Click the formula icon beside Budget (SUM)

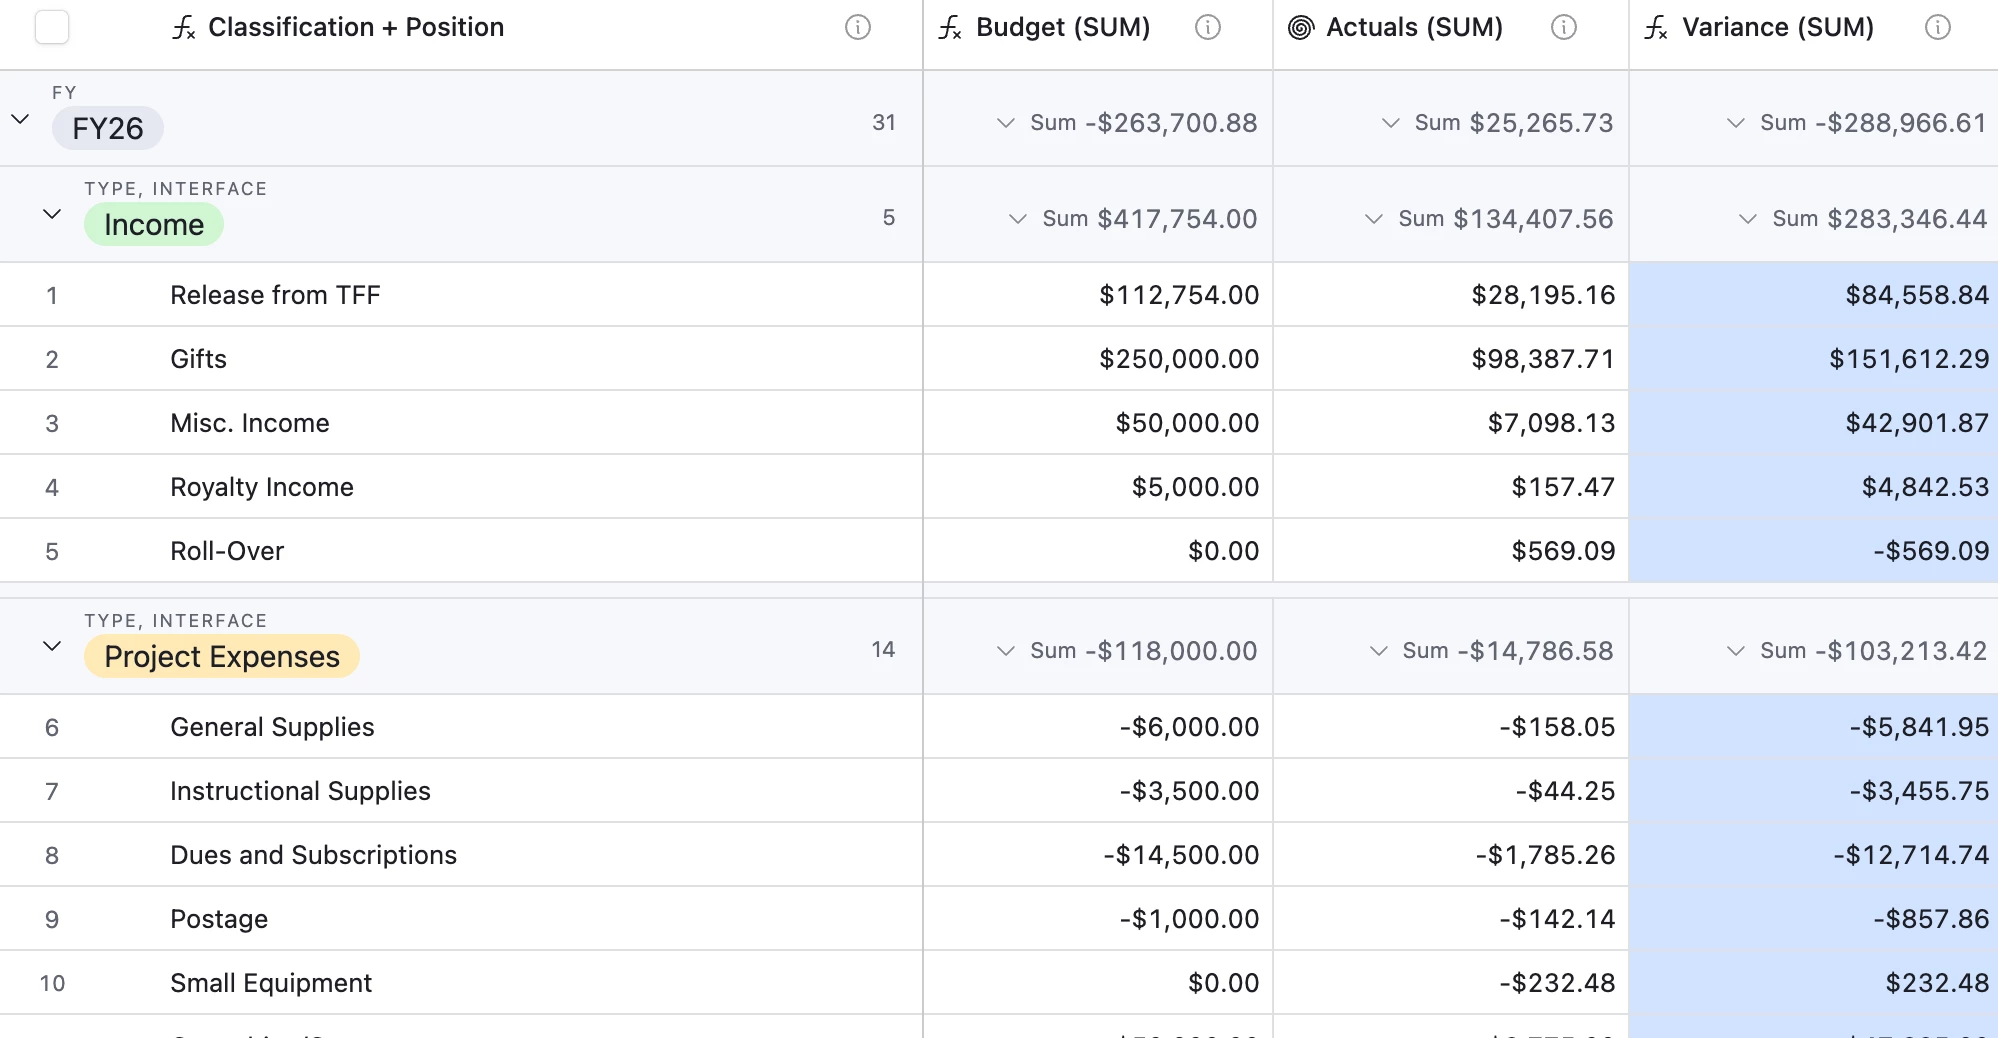[949, 28]
